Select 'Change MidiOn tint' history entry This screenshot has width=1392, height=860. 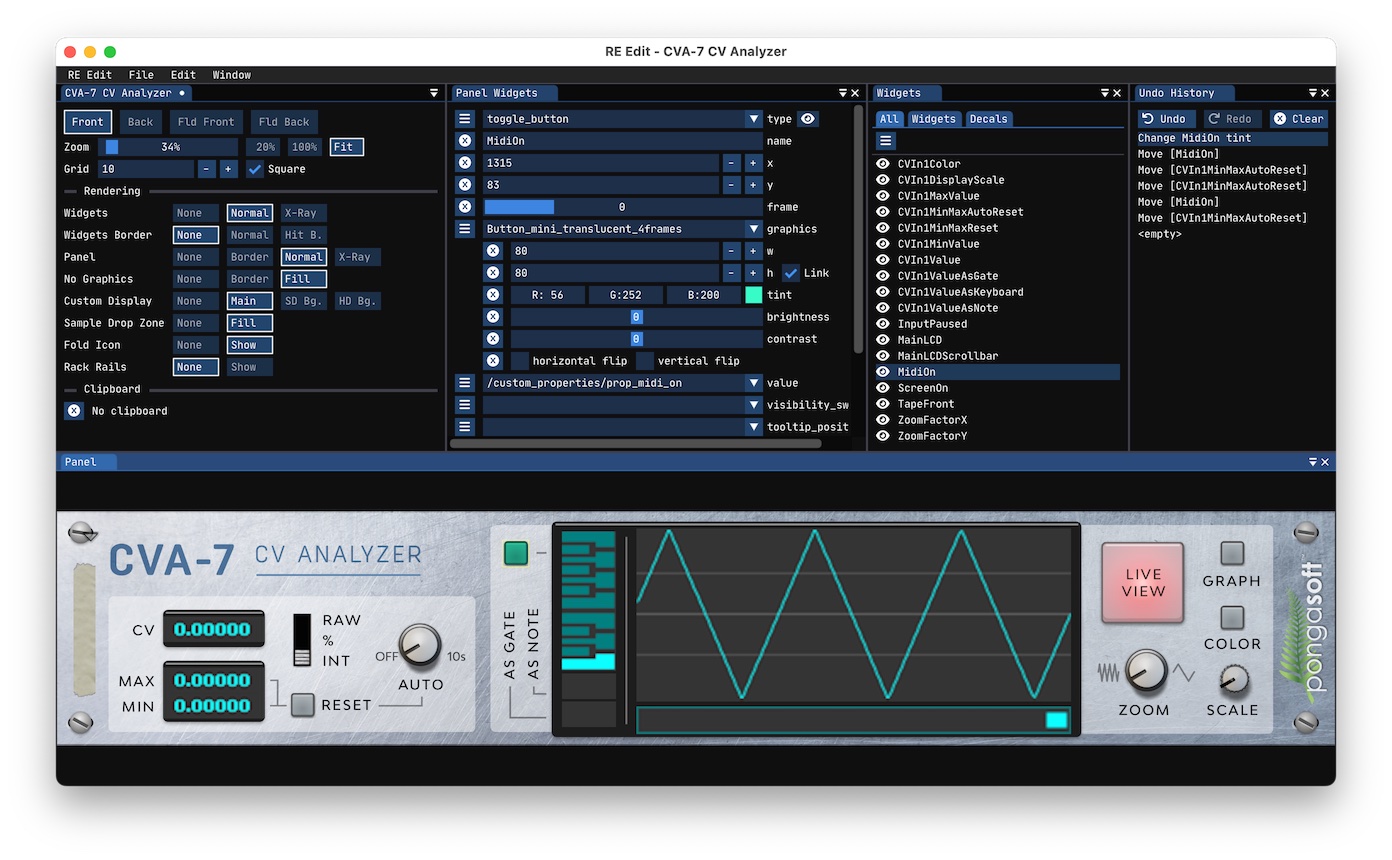(1232, 138)
